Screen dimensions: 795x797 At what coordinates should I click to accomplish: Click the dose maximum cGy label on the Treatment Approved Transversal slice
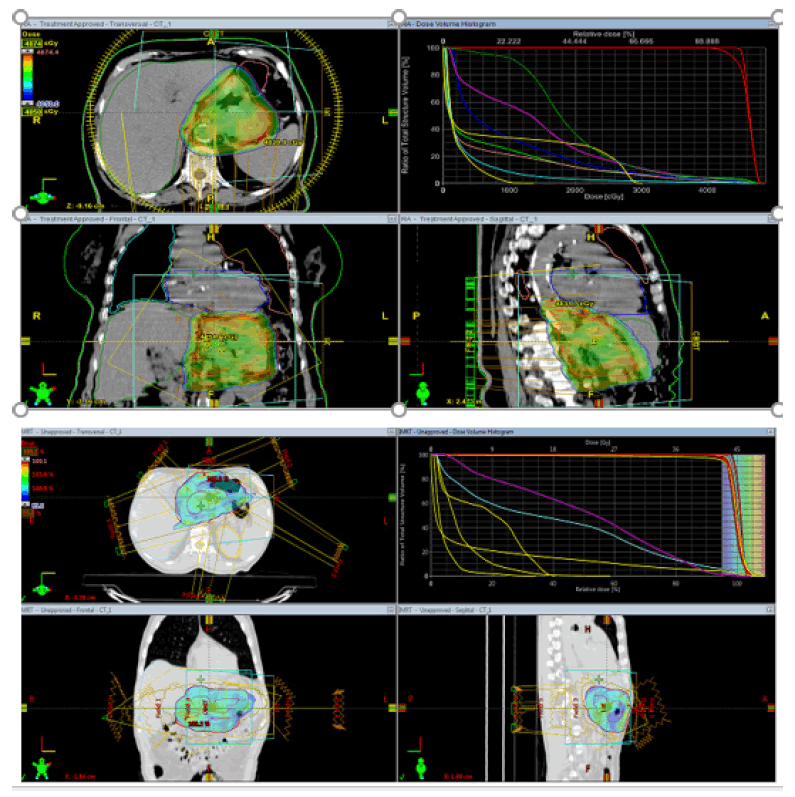pos(283,143)
